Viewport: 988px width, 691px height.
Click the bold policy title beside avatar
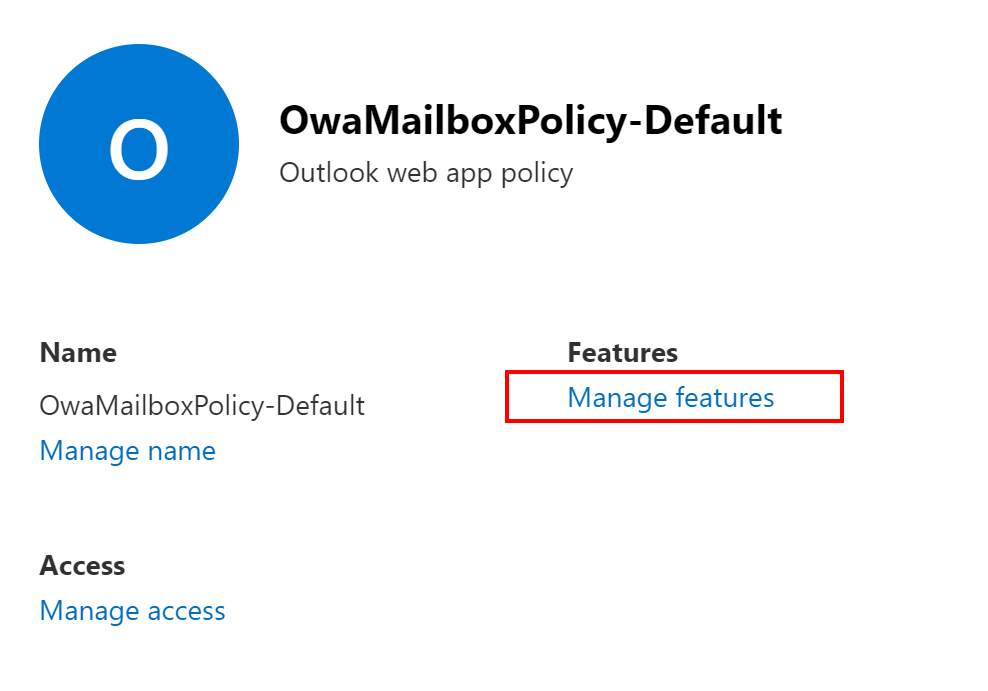tap(530, 121)
